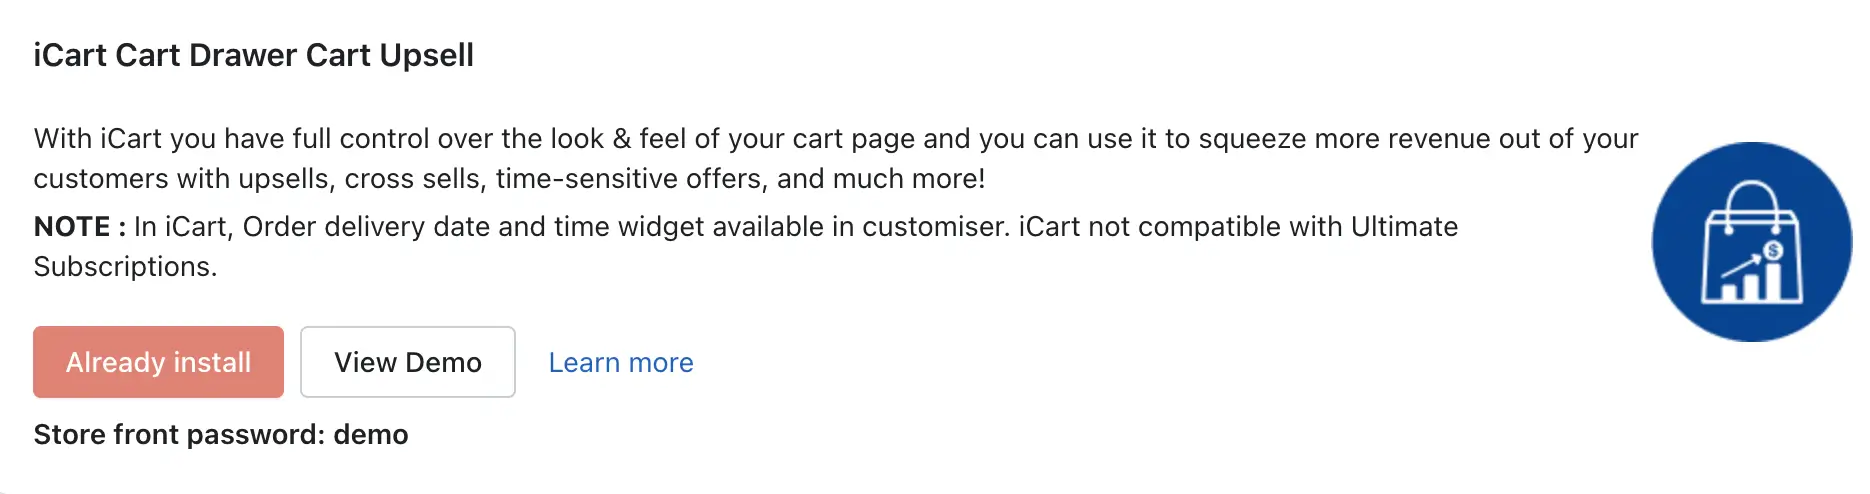
Task: Click the phrase squeeze more revenue
Action: point(1346,138)
